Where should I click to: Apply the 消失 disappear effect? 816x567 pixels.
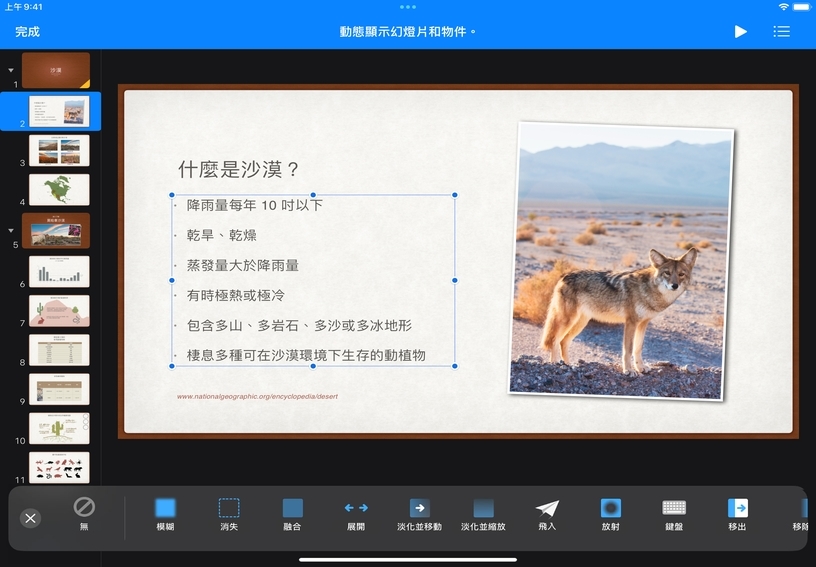coord(229,514)
